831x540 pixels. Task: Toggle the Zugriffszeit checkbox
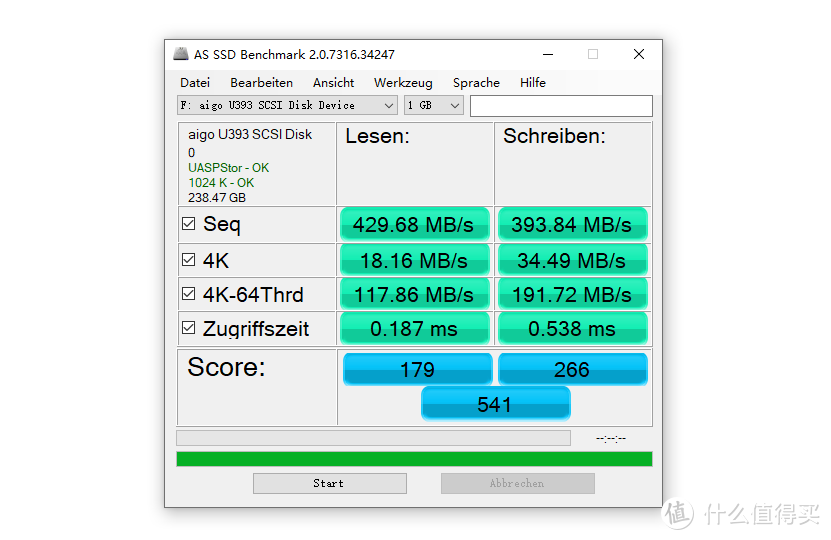(x=189, y=328)
